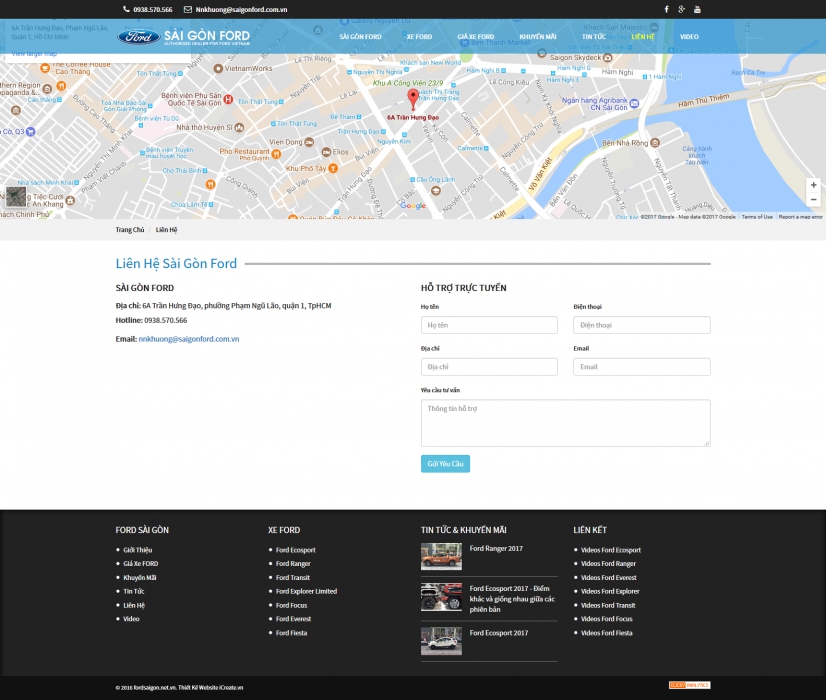Open Giới Thiệu footer link
The image size is (826, 700).
point(137,550)
